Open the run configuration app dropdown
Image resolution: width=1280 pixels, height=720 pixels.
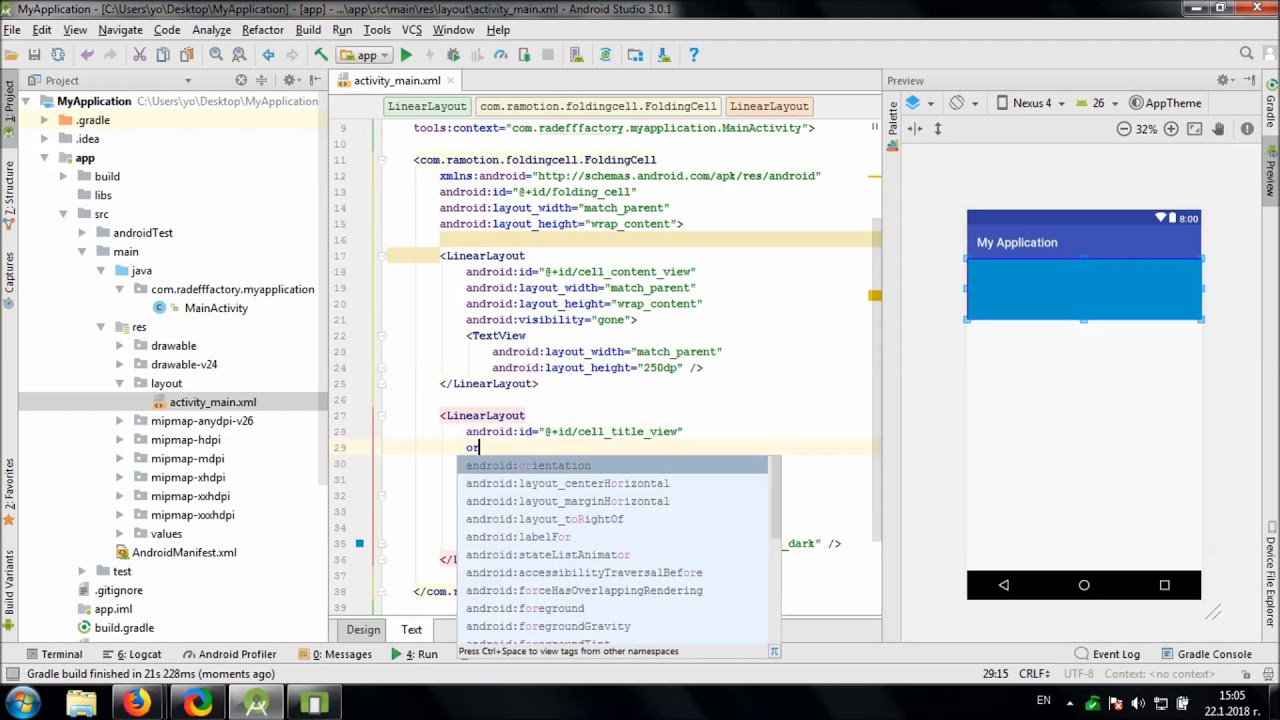pyautogui.click(x=364, y=55)
